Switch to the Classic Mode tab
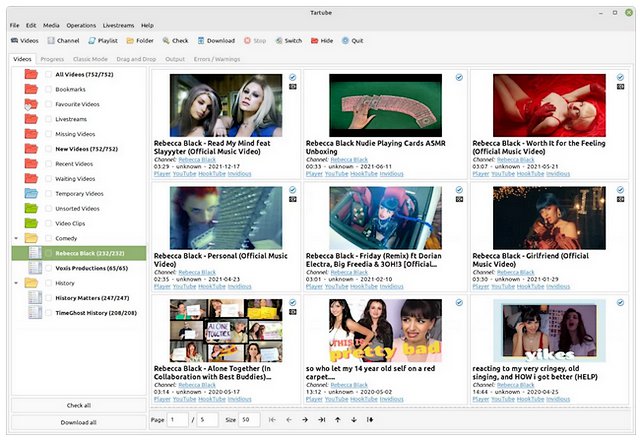This screenshot has height=440, width=640. [90, 59]
